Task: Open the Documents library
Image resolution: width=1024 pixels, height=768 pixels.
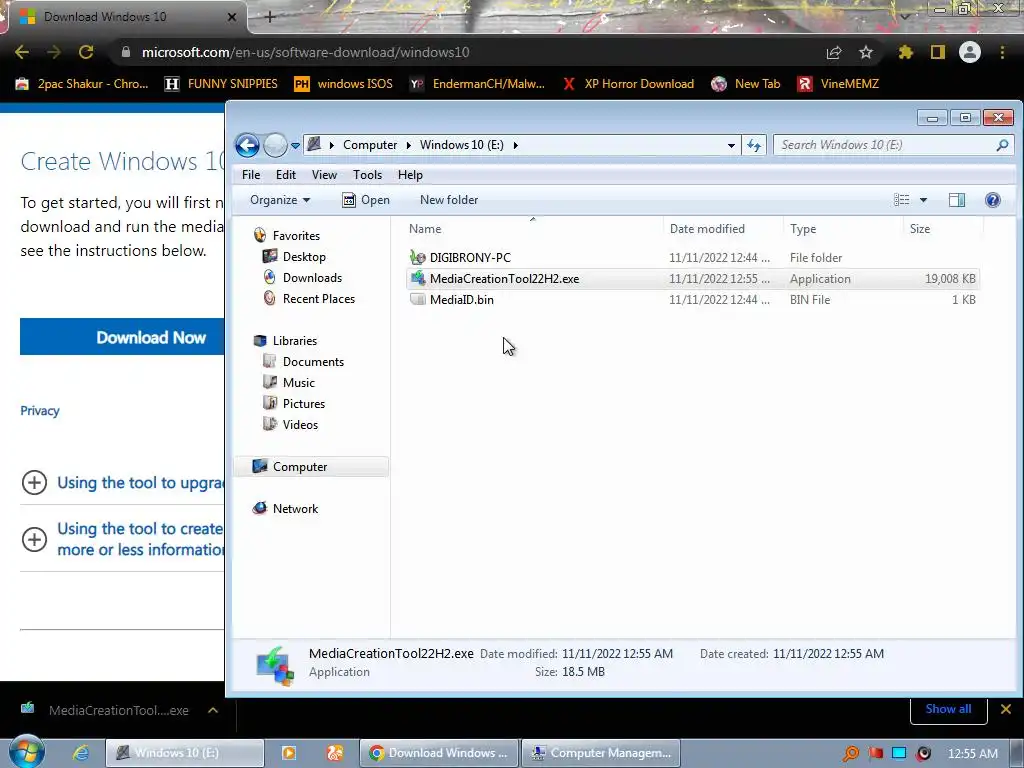Action: point(313,362)
